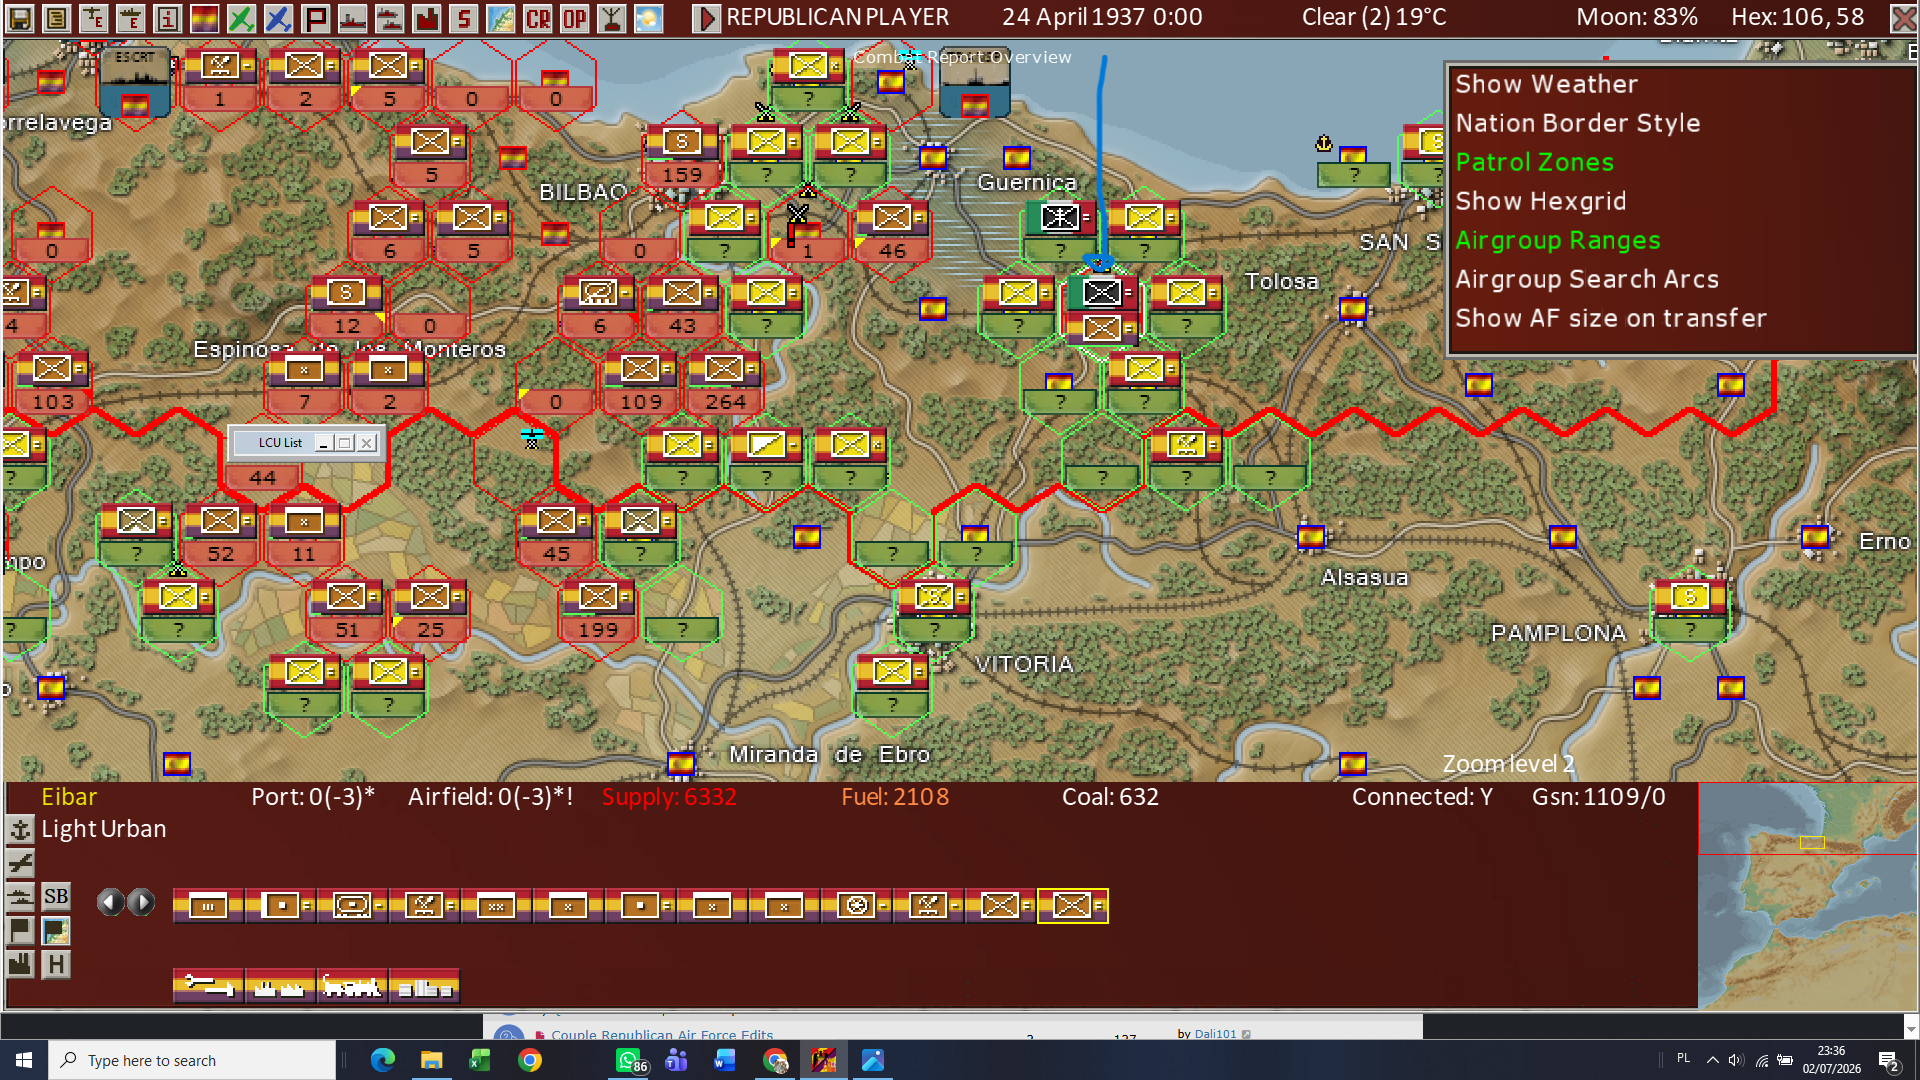Show next units with right arrow button
This screenshot has width=1920, height=1080.
tap(142, 902)
